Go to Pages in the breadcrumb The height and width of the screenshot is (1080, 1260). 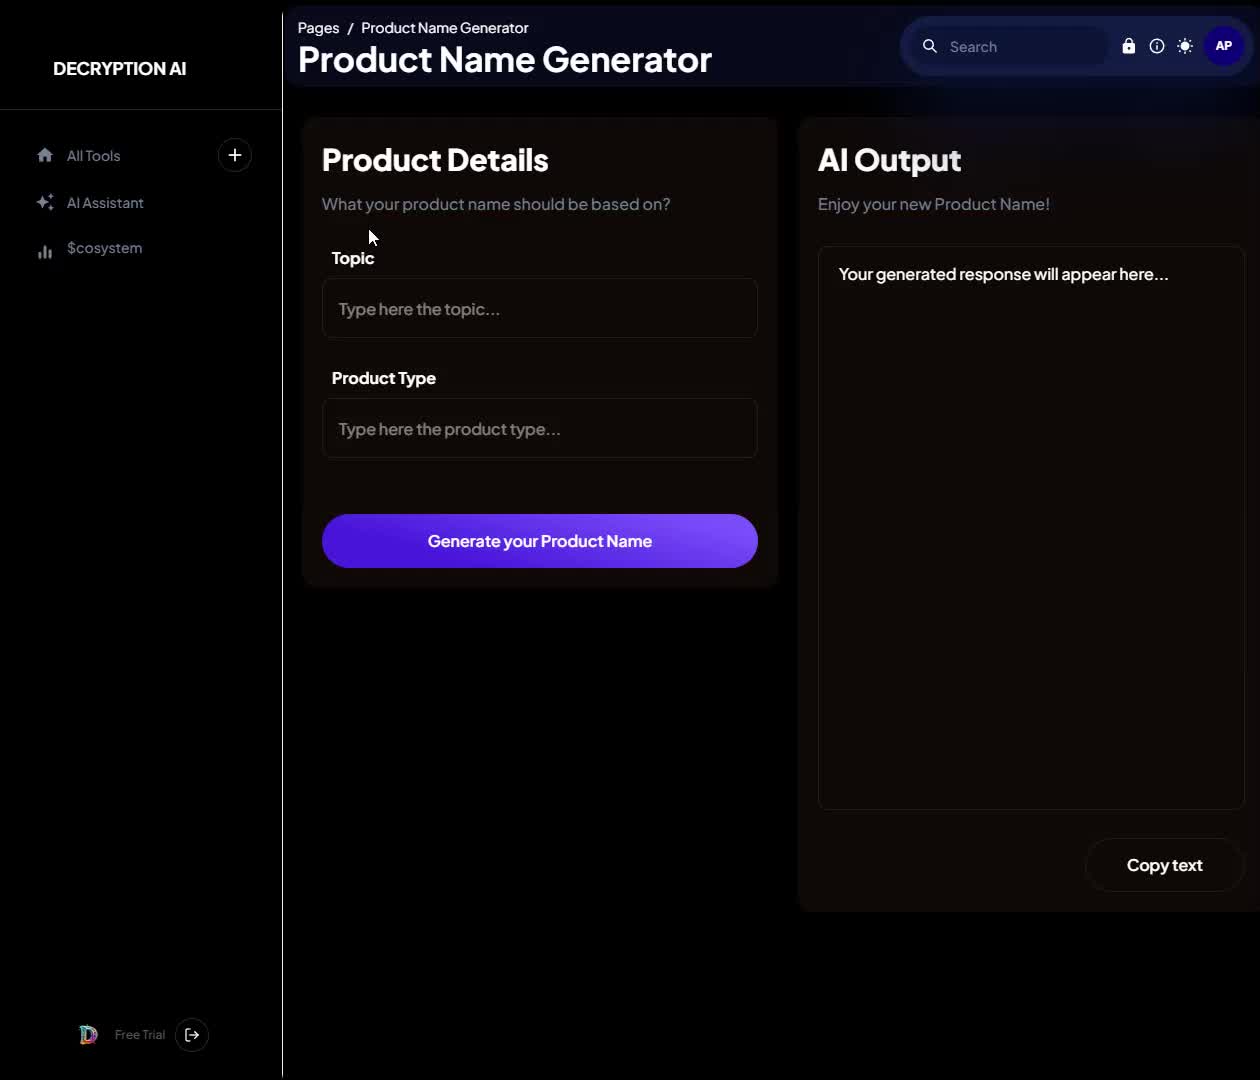pos(318,28)
